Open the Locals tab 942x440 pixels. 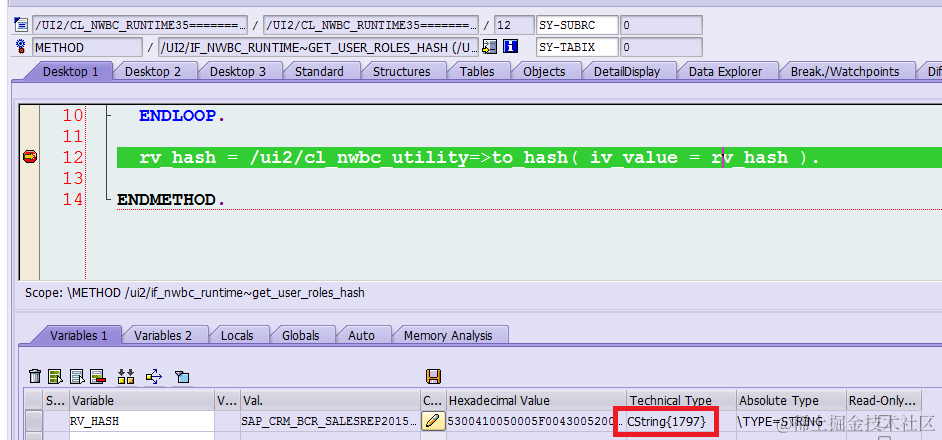point(237,335)
